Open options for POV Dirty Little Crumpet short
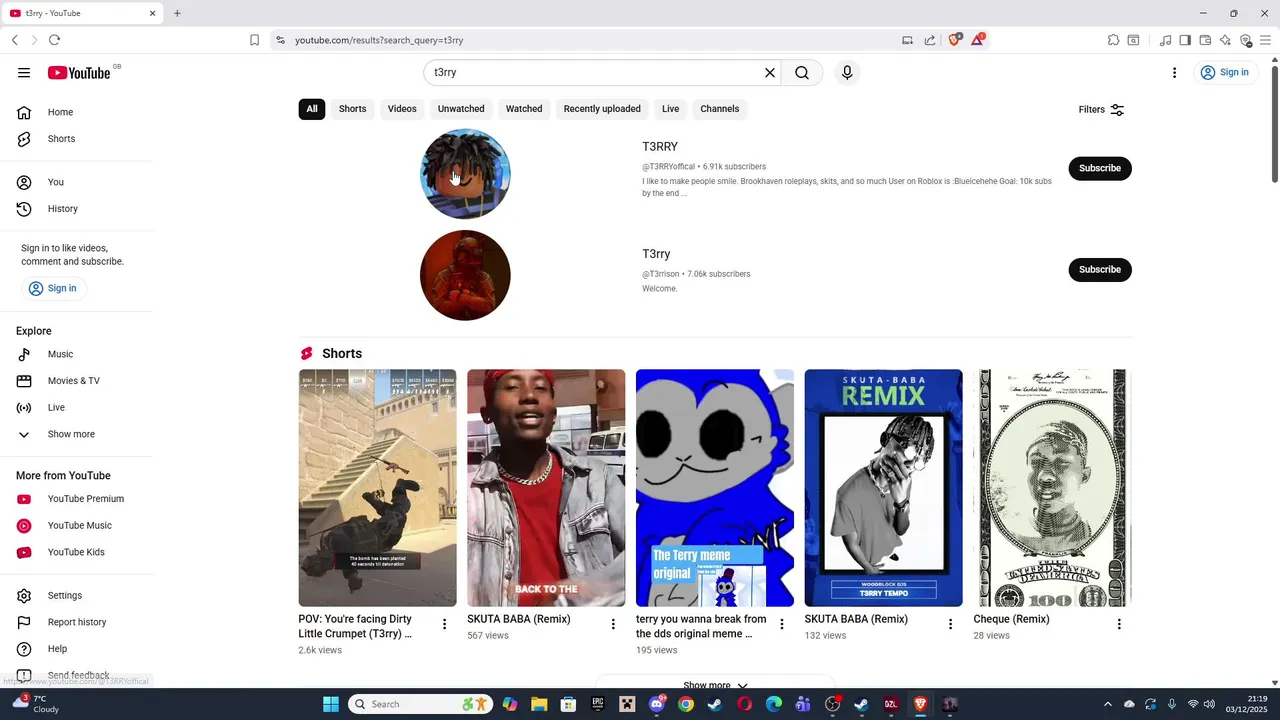This screenshot has width=1280, height=720. click(445, 624)
